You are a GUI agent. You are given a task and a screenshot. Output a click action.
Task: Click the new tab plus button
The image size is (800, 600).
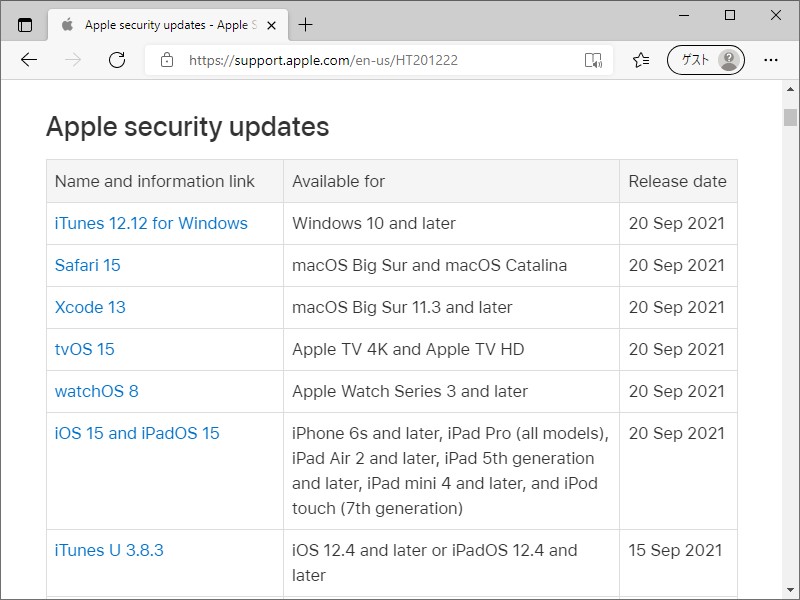tap(305, 25)
